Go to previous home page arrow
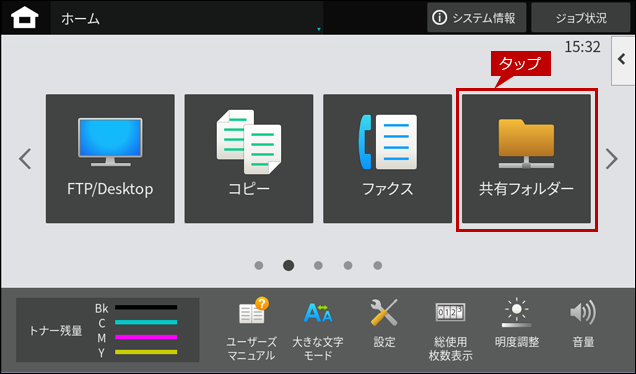This screenshot has width=636, height=374. click(25, 159)
